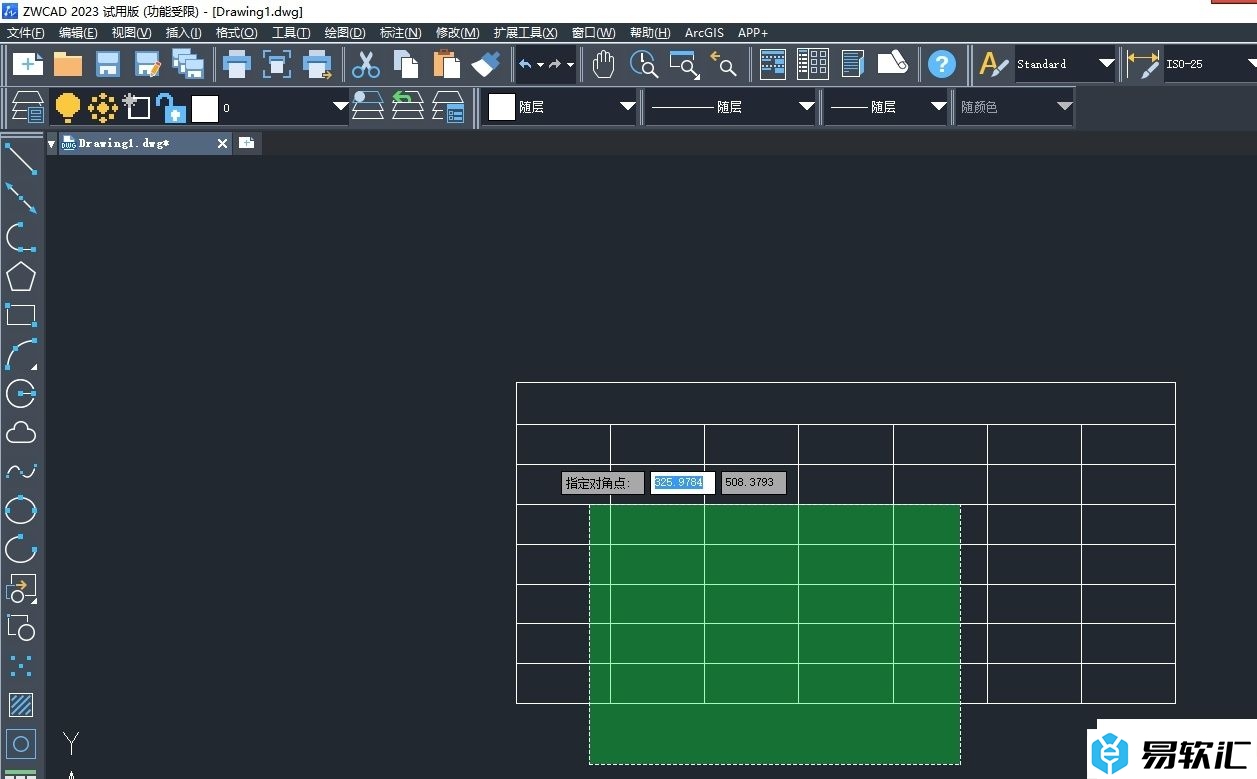Image resolution: width=1257 pixels, height=779 pixels.
Task: Close the Drawing1.dwg tab
Action: pyautogui.click(x=223, y=144)
